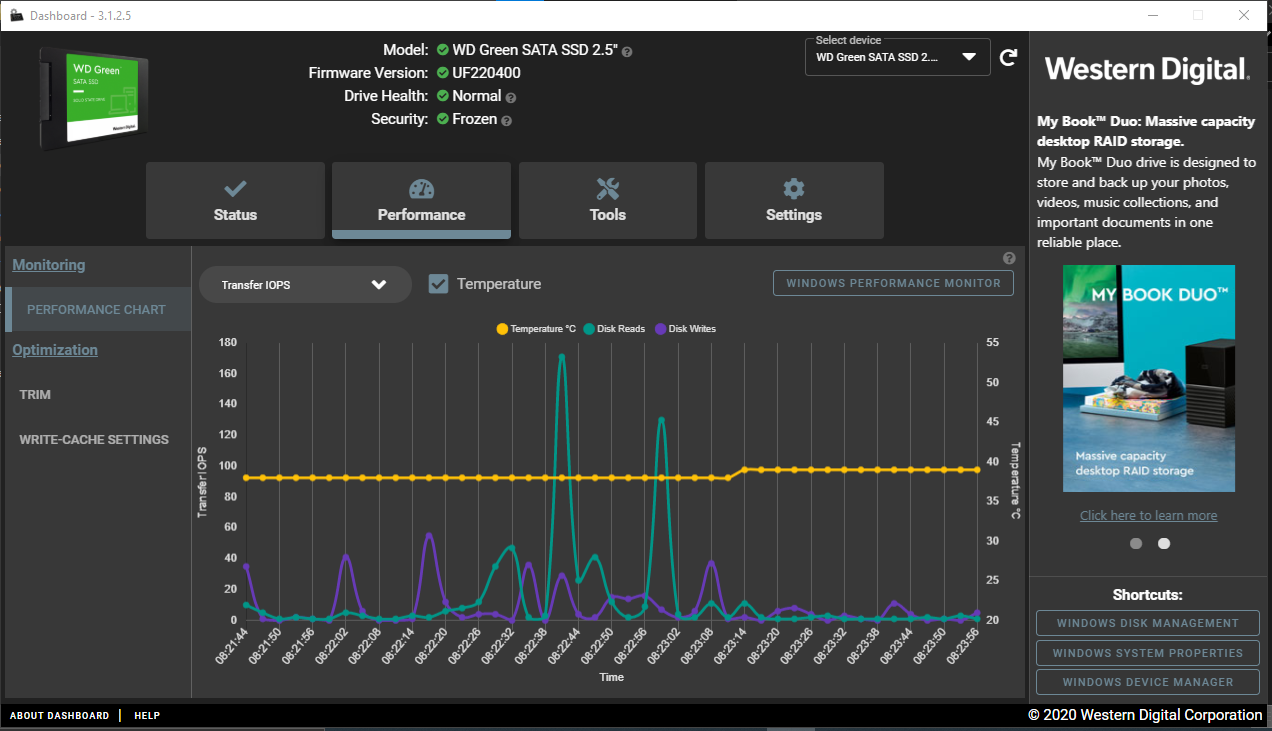This screenshot has height=731, width=1272.
Task: Click the Monitoring section heading
Action: coord(49,265)
